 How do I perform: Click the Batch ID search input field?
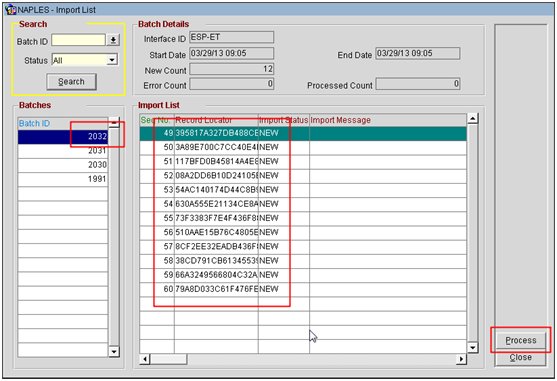79,40
